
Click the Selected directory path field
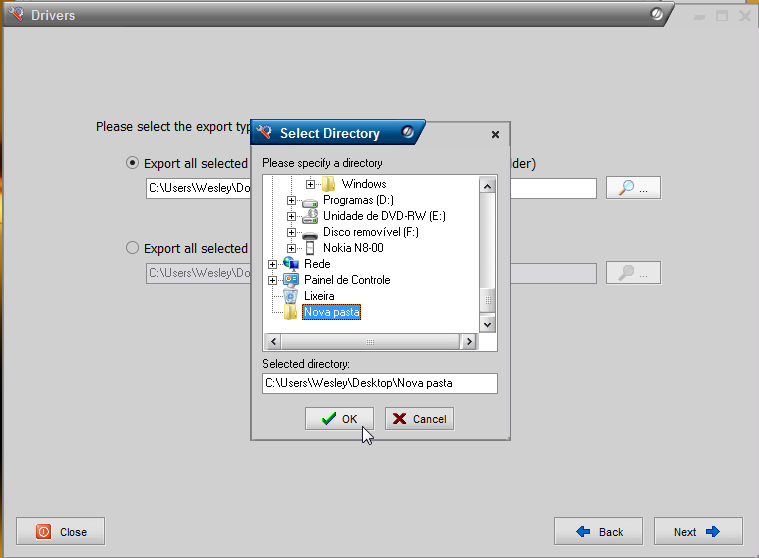click(x=379, y=384)
